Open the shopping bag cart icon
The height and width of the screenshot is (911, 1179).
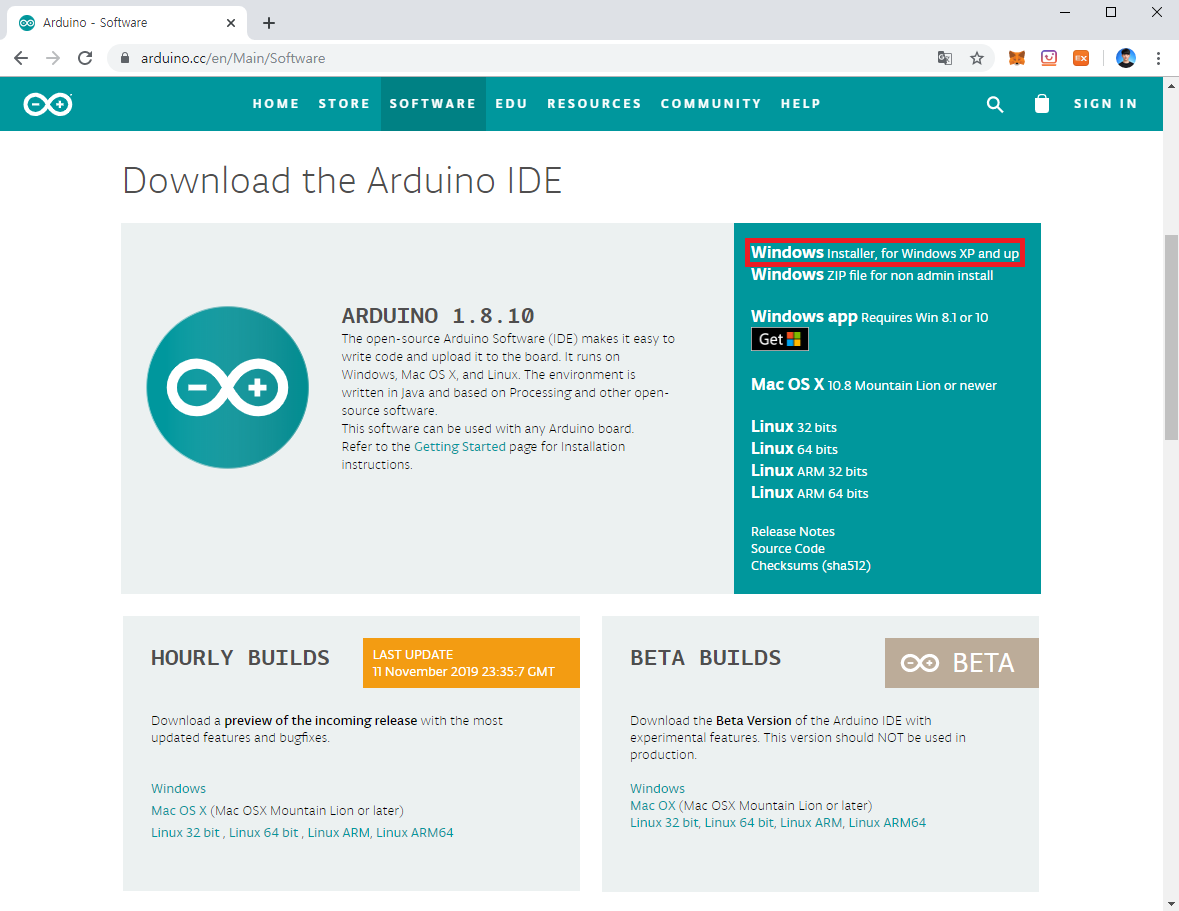[x=1041, y=104]
